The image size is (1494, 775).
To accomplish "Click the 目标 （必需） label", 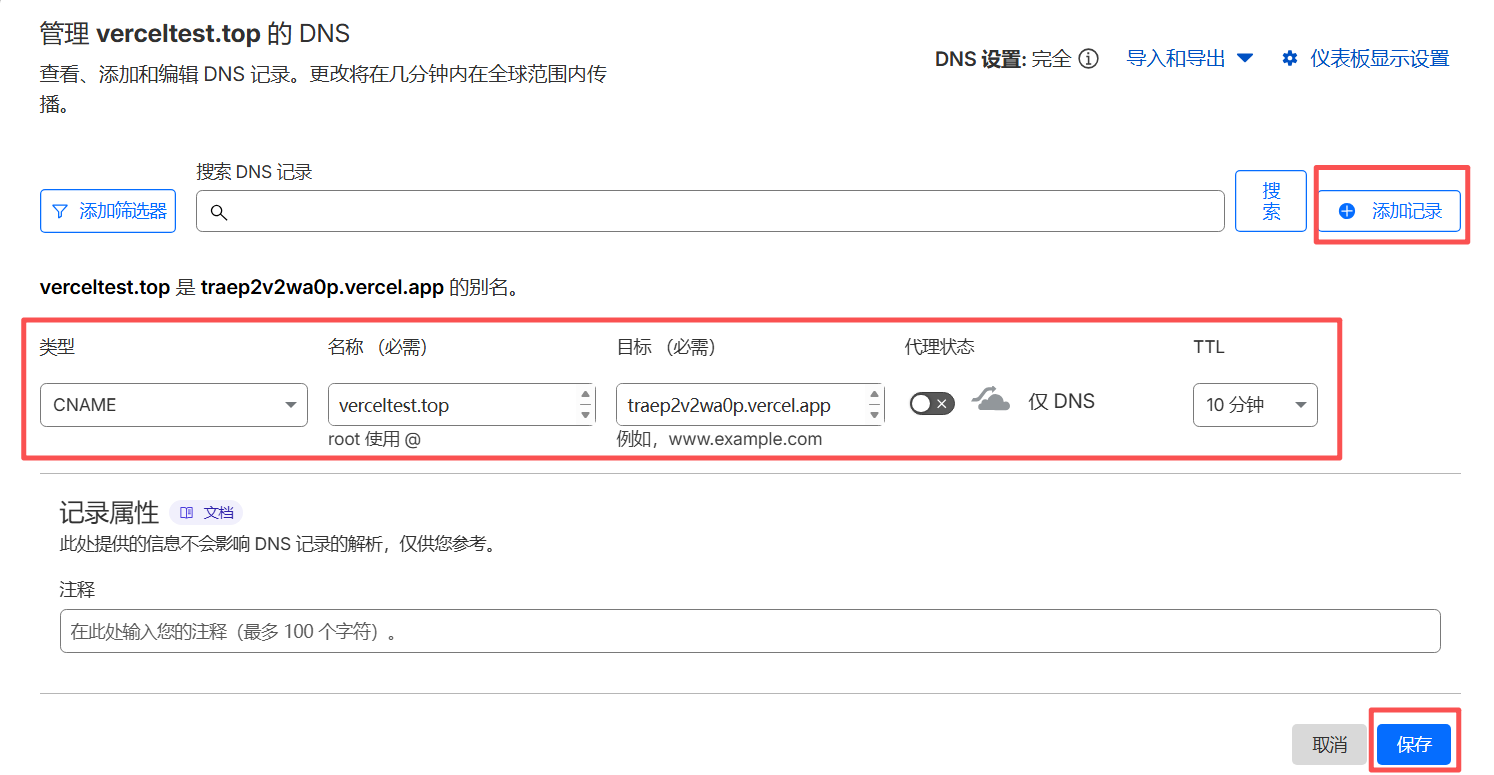I will (666, 347).
